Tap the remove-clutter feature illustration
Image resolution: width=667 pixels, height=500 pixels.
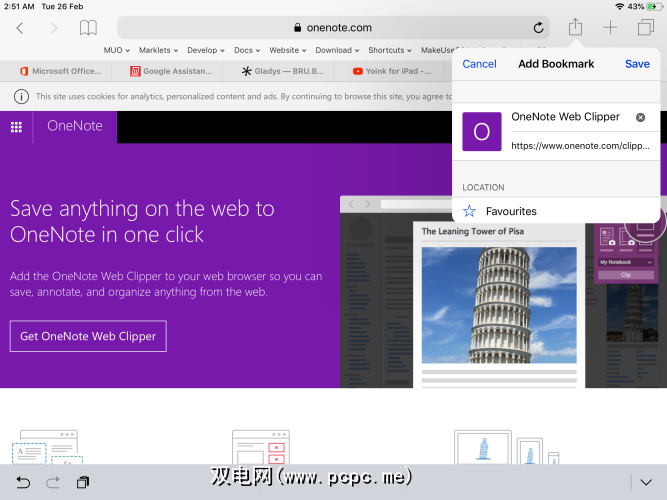point(261,447)
